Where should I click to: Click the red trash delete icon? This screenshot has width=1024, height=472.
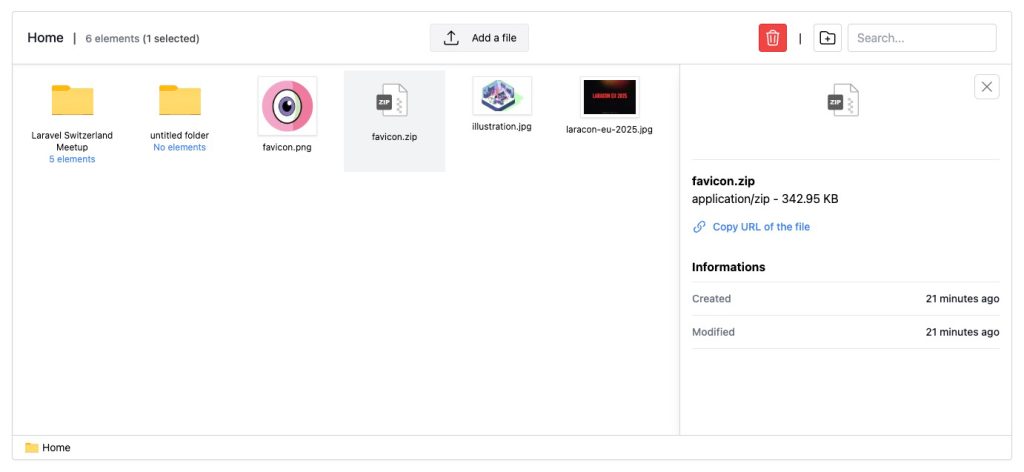[x=773, y=38]
